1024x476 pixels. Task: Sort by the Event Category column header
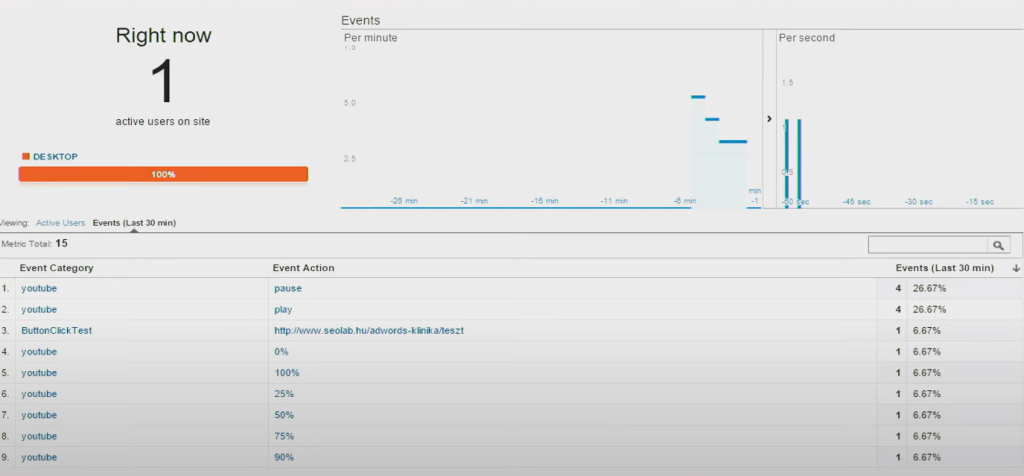pos(57,268)
